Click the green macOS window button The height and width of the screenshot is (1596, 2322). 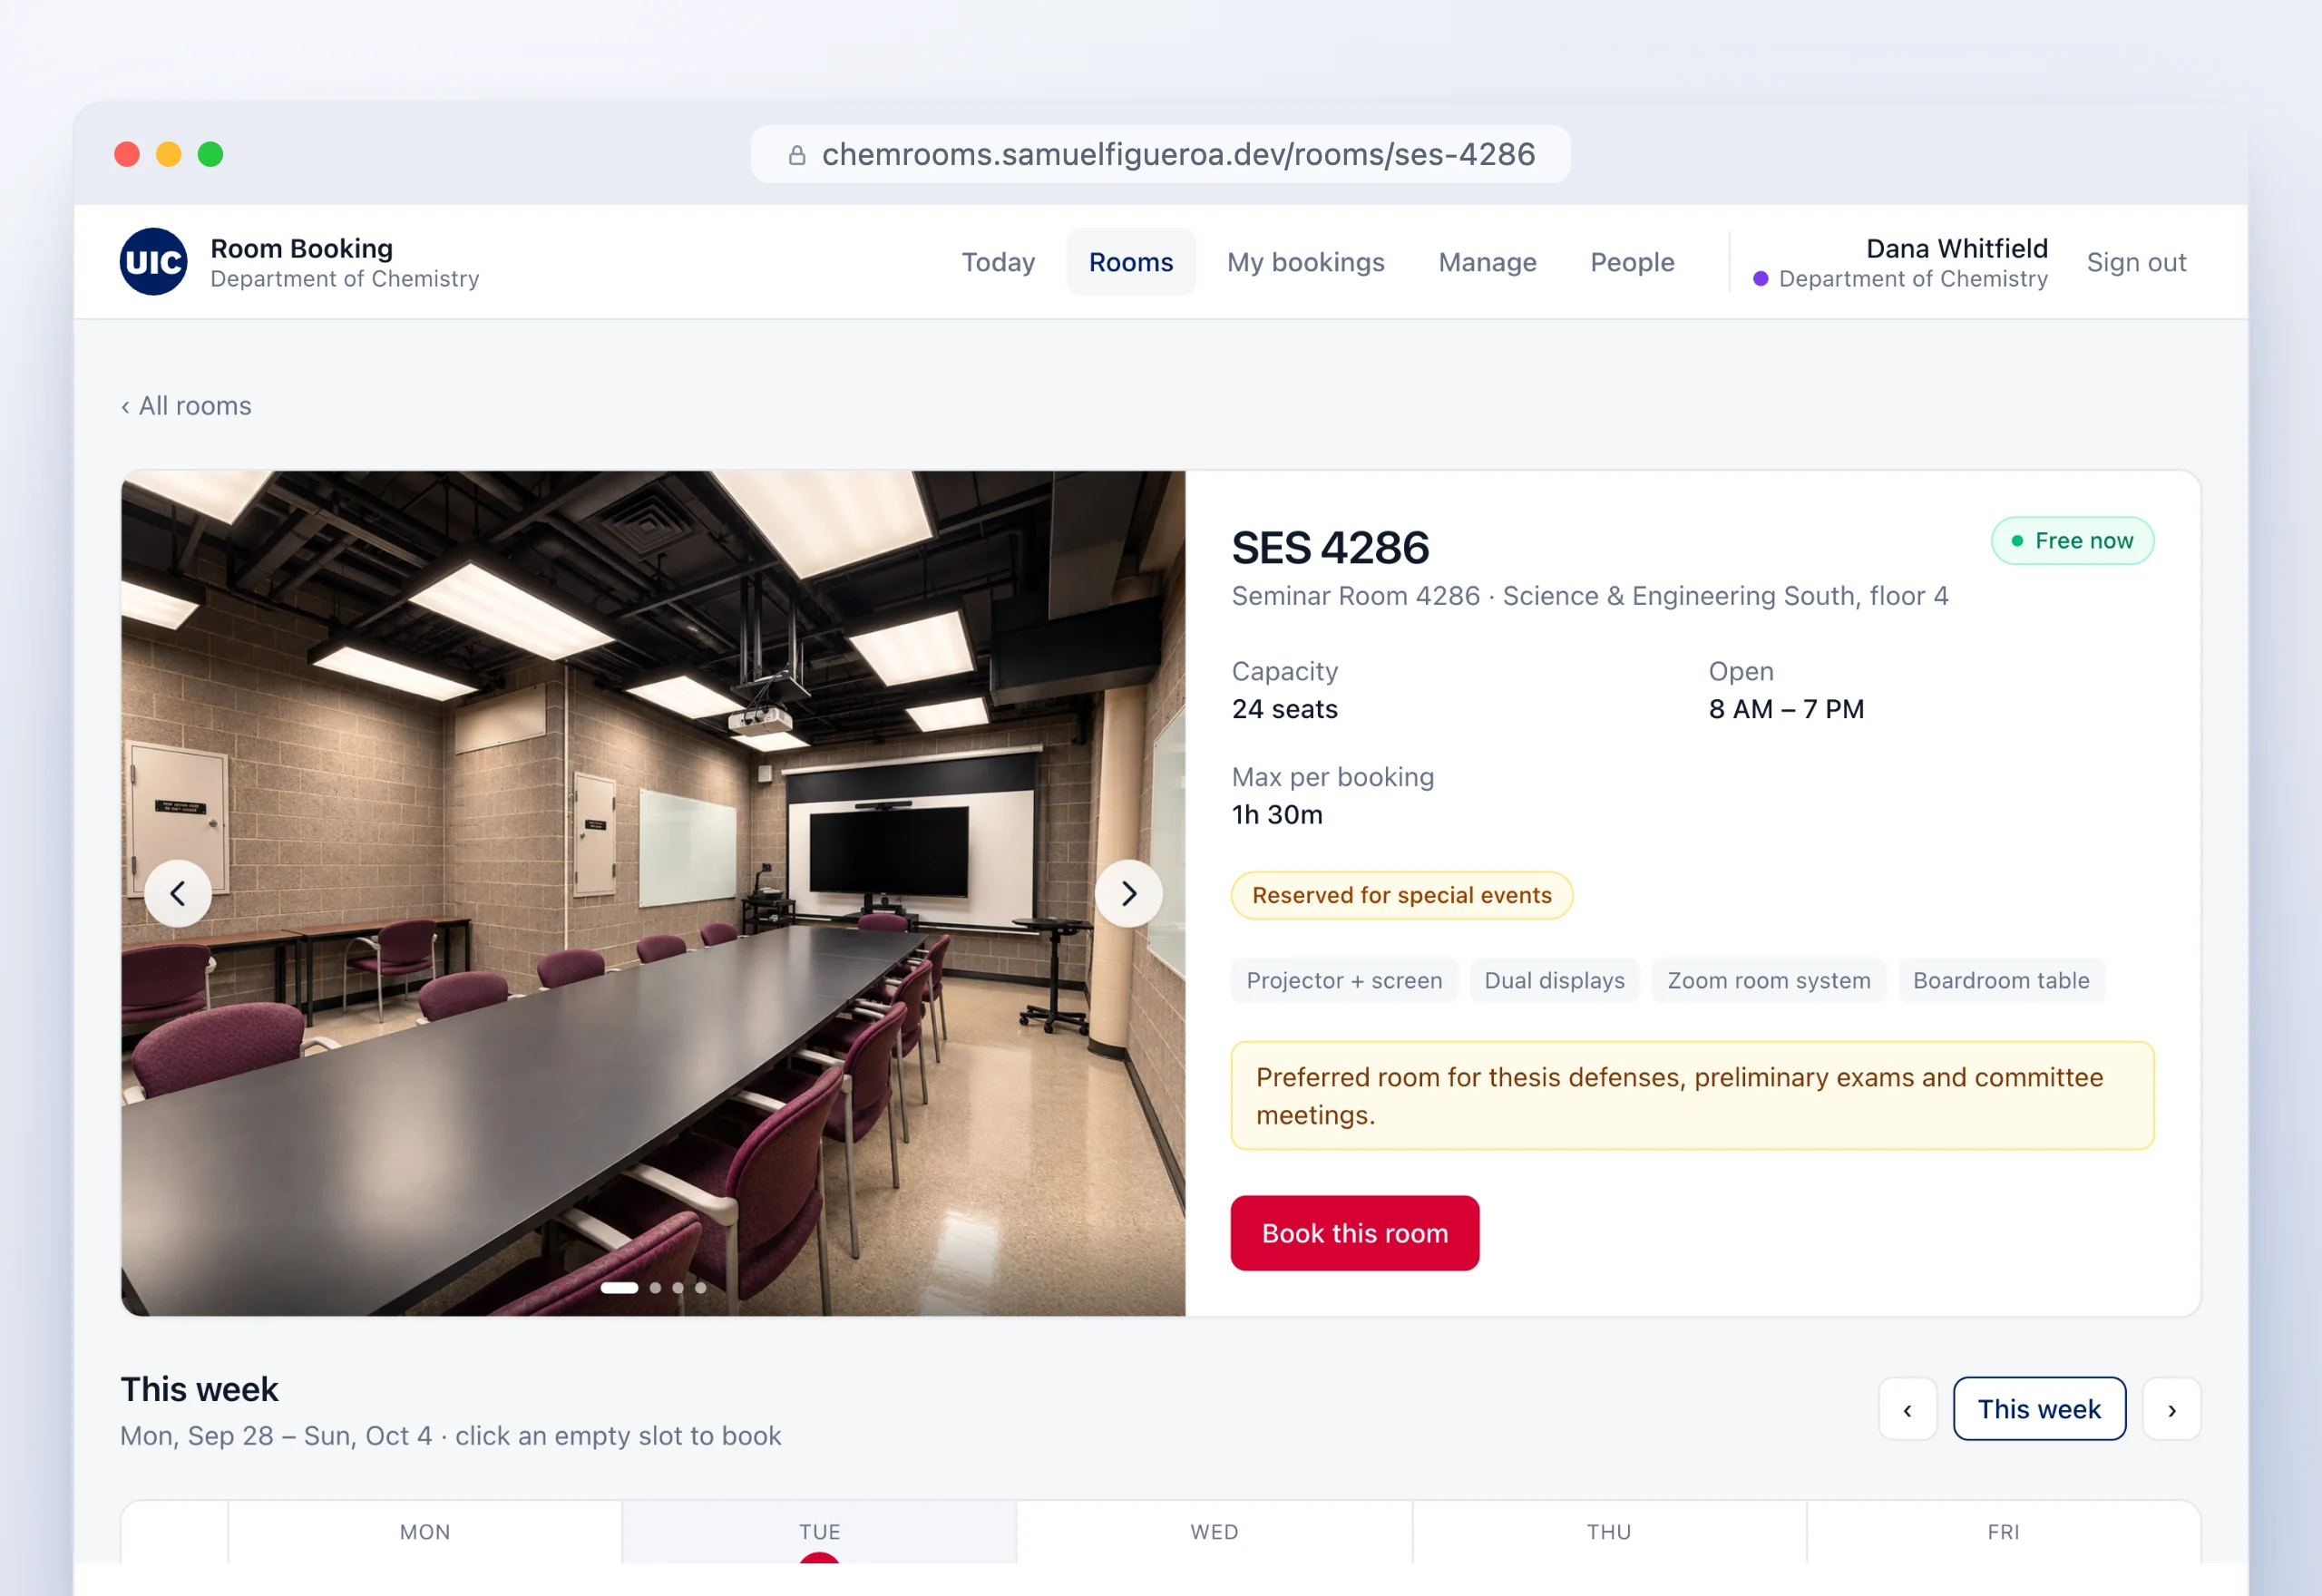pyautogui.click(x=210, y=155)
